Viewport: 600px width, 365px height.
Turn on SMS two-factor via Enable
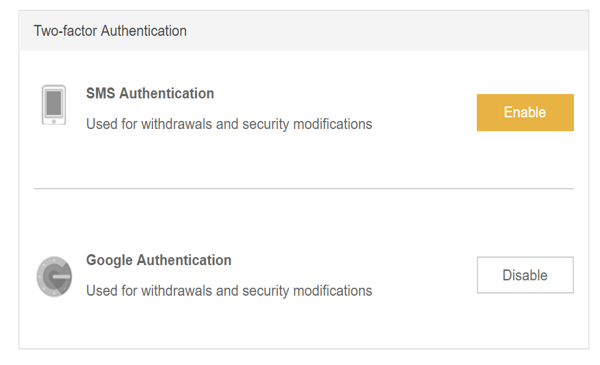[x=525, y=112]
